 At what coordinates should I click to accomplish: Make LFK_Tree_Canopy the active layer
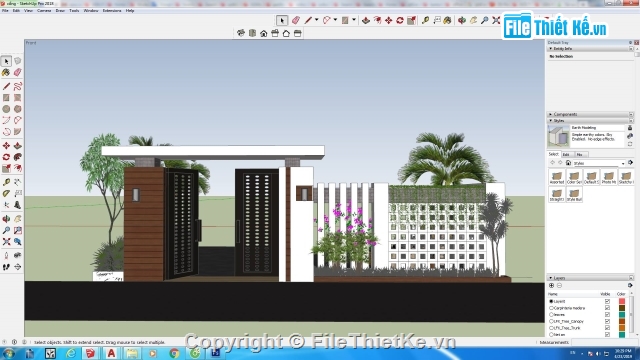tap(551, 321)
